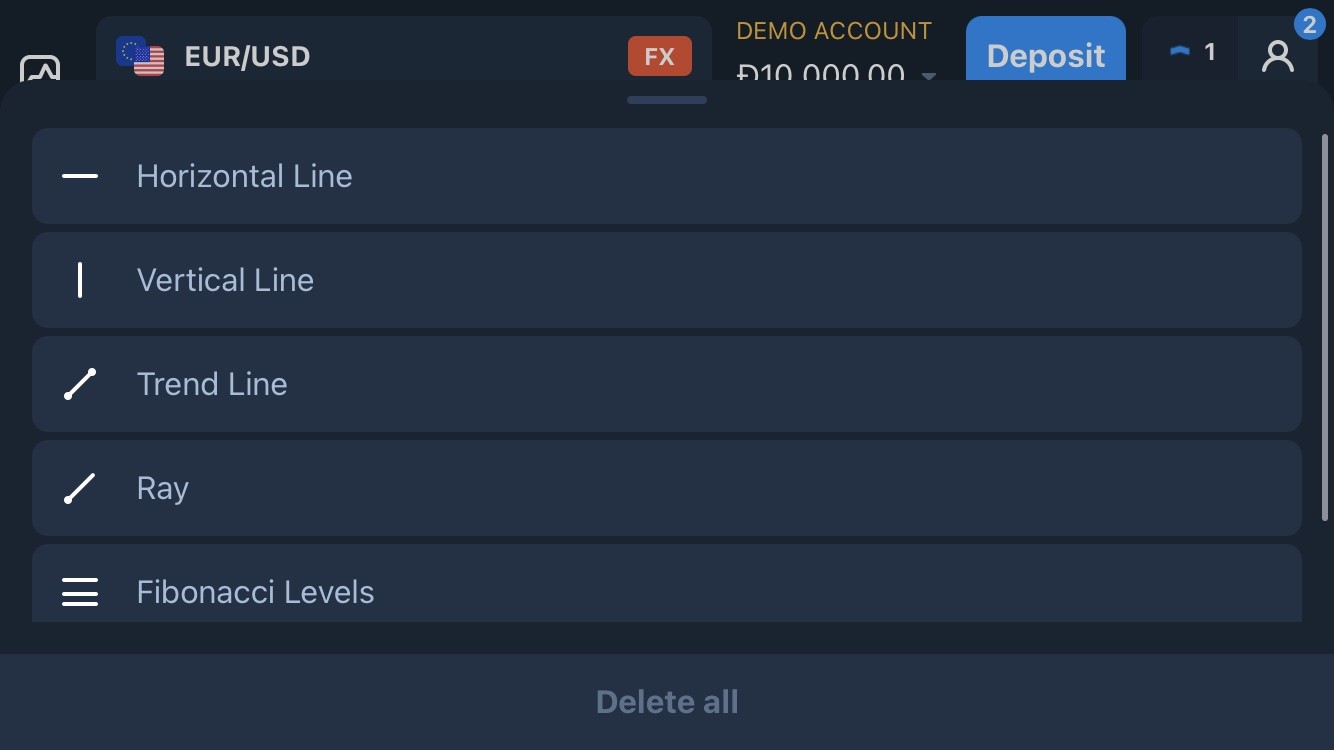Open the user profile icon
This screenshot has width=1334, height=750.
click(x=1278, y=54)
